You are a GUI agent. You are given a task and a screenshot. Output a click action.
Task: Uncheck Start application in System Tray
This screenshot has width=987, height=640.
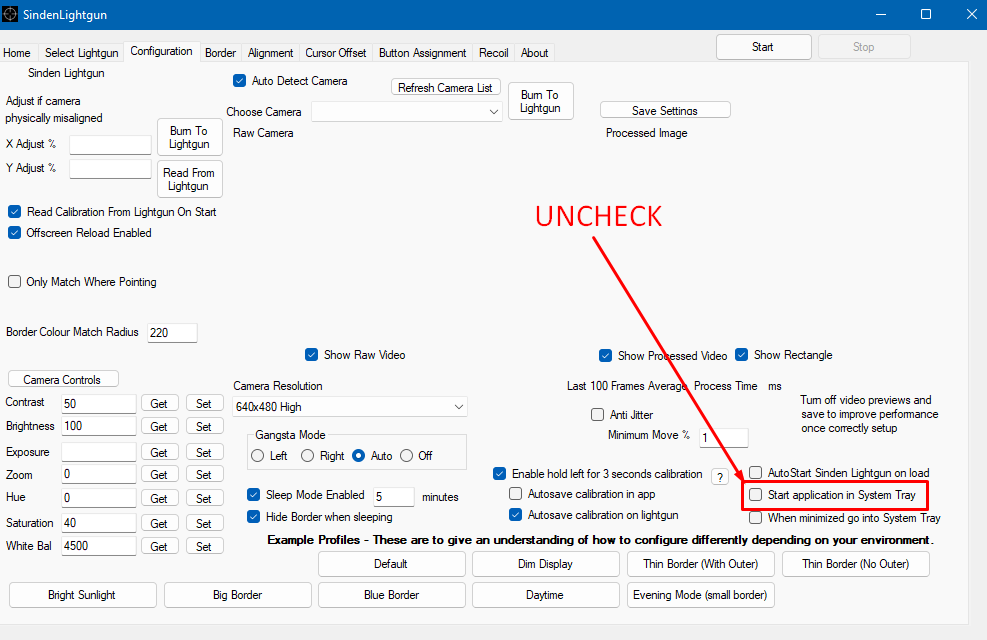coord(755,495)
